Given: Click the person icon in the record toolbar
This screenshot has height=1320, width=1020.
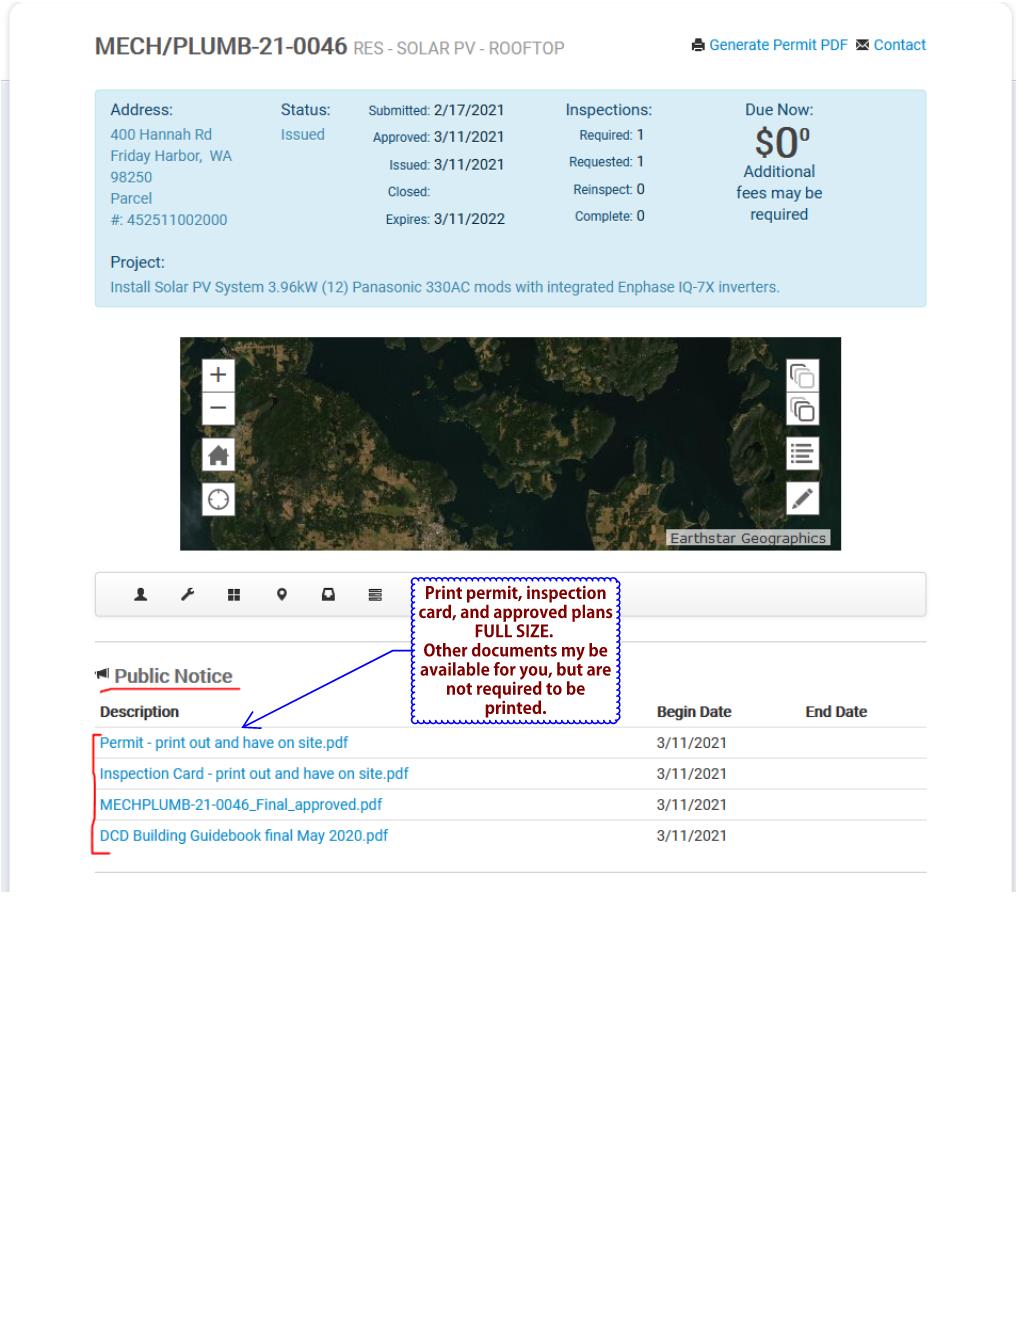Looking at the screenshot, I should [x=140, y=593].
